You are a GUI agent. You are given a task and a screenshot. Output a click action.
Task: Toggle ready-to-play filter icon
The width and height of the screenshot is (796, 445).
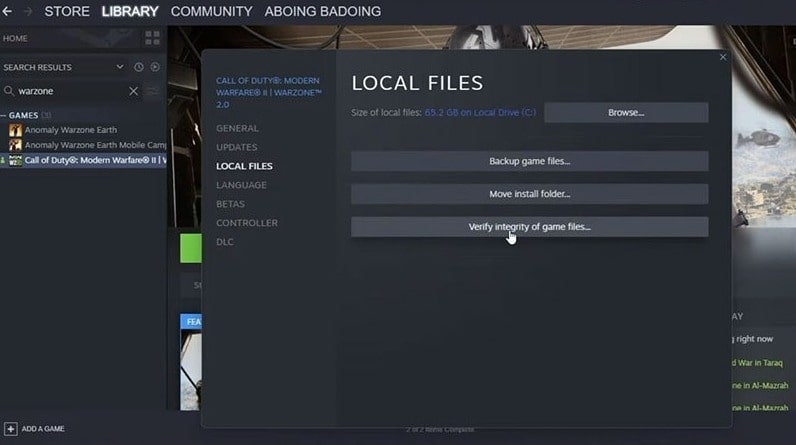pos(155,67)
